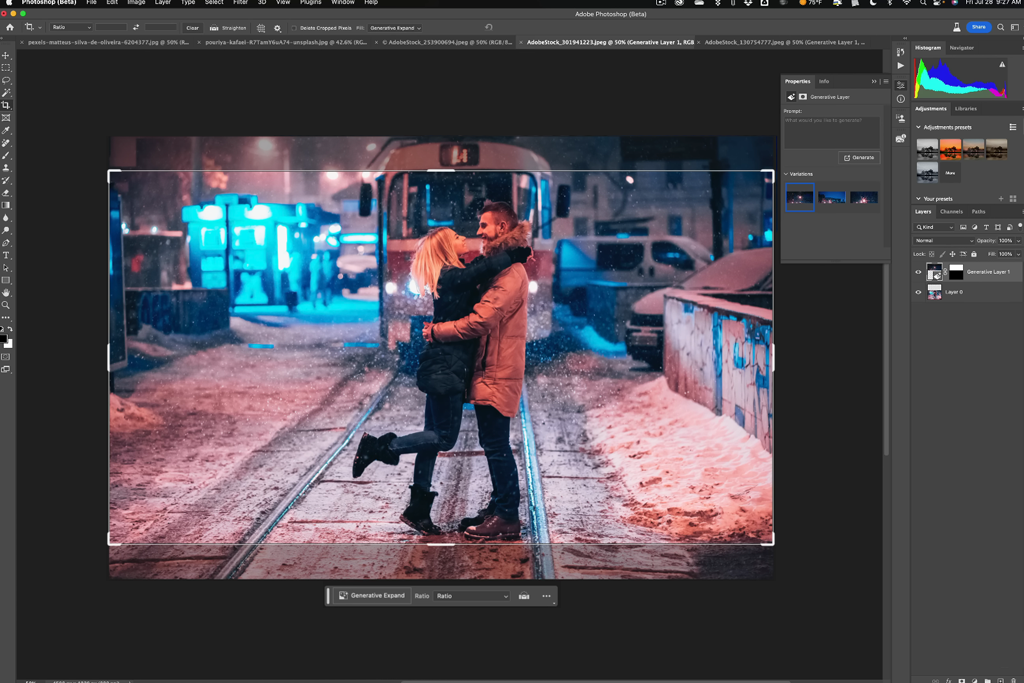
Task: Open the Fill Generative Expand dropdown
Action: coord(395,28)
